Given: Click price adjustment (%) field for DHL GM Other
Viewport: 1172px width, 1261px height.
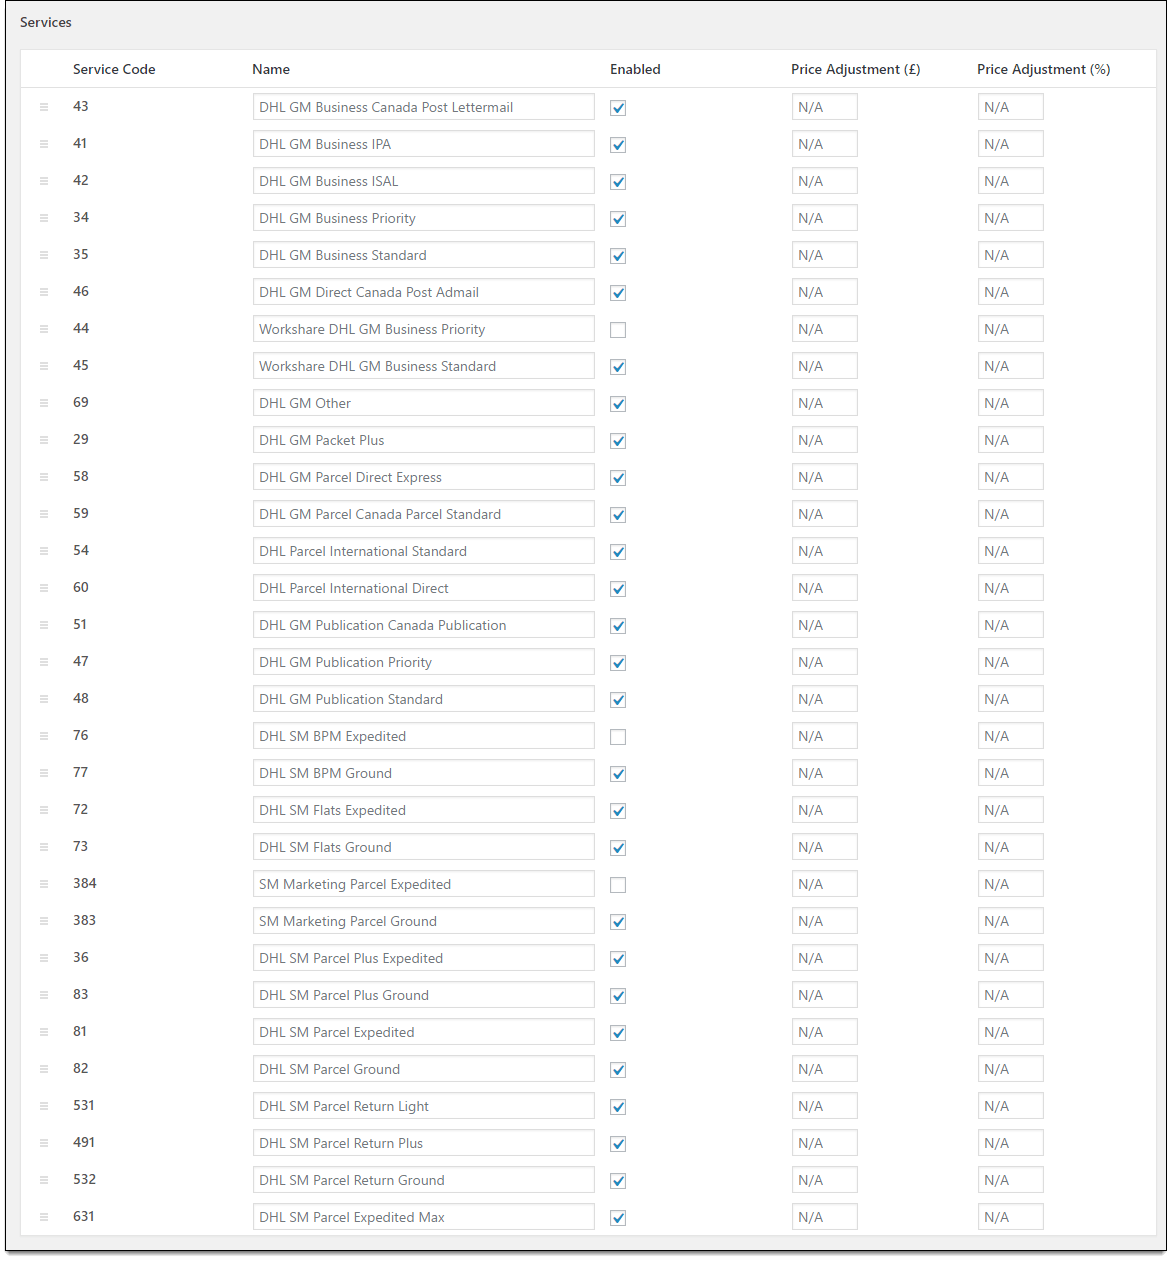Looking at the screenshot, I should (1010, 403).
